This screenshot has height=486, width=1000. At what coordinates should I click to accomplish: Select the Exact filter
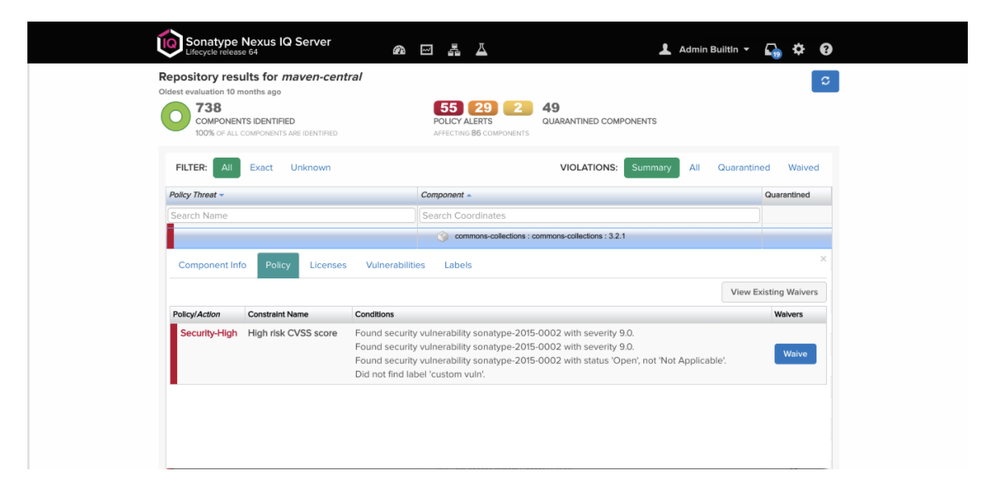[x=261, y=168]
